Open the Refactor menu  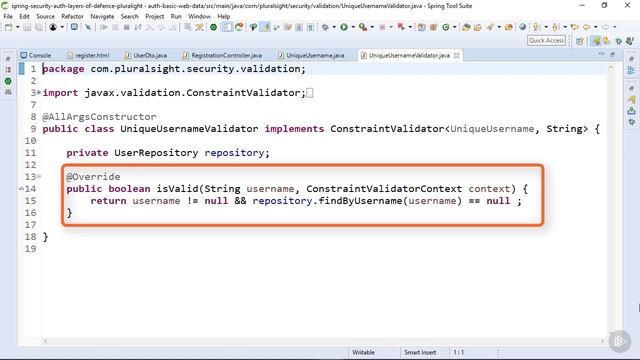coord(72,16)
